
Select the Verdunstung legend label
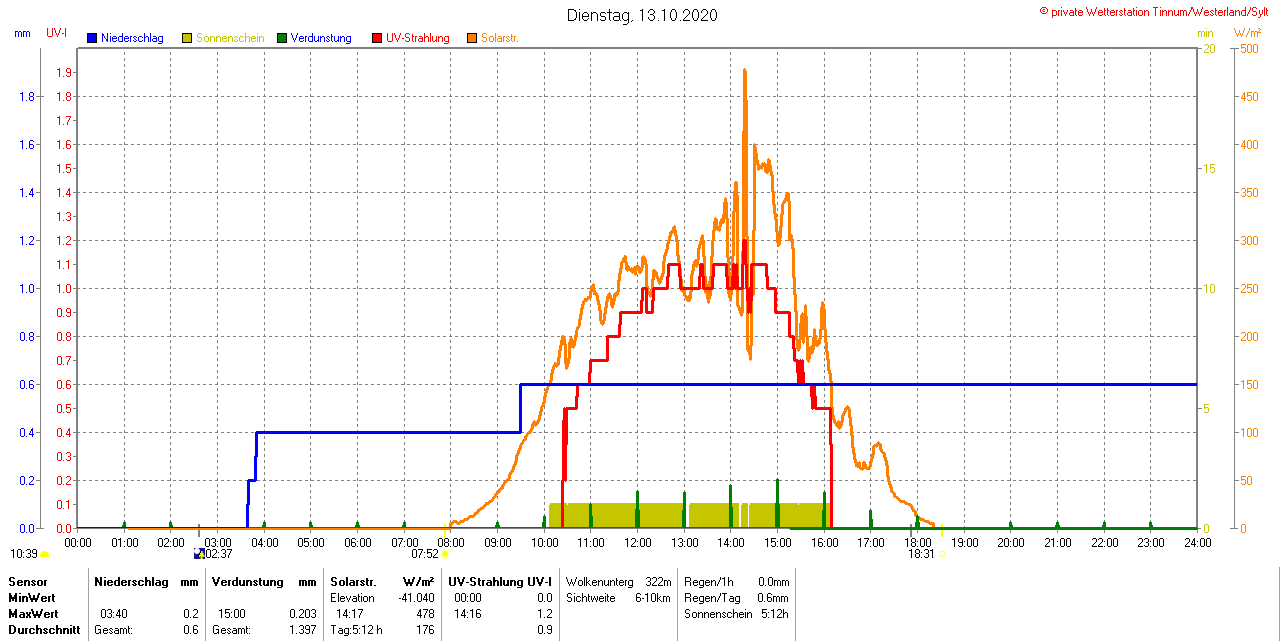[x=321, y=38]
